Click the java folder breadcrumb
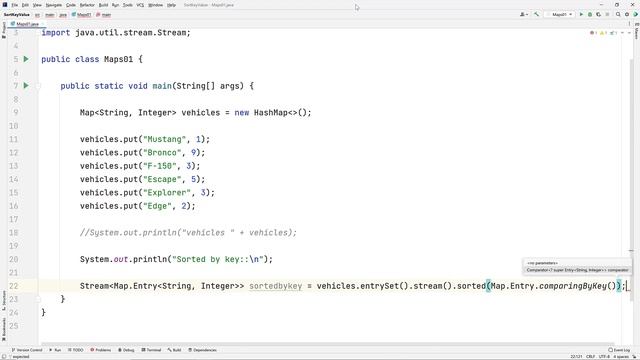The image size is (640, 360). [63, 15]
